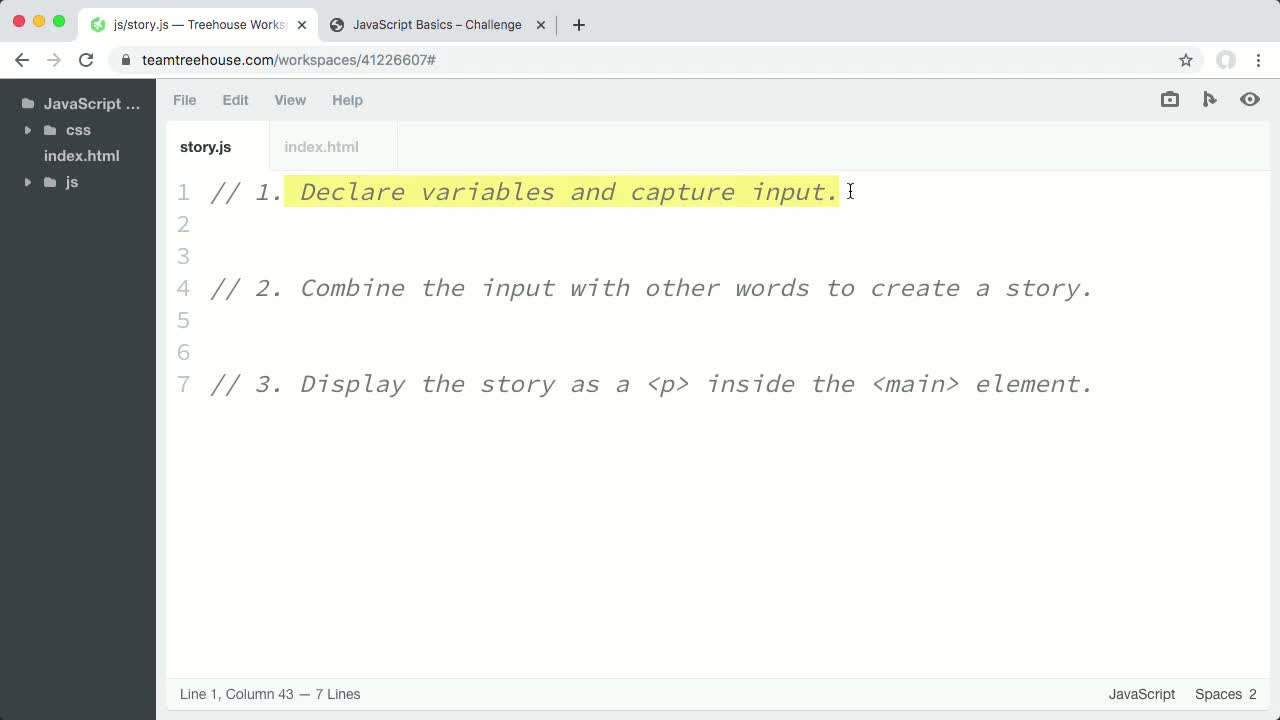Open the File menu

[184, 100]
